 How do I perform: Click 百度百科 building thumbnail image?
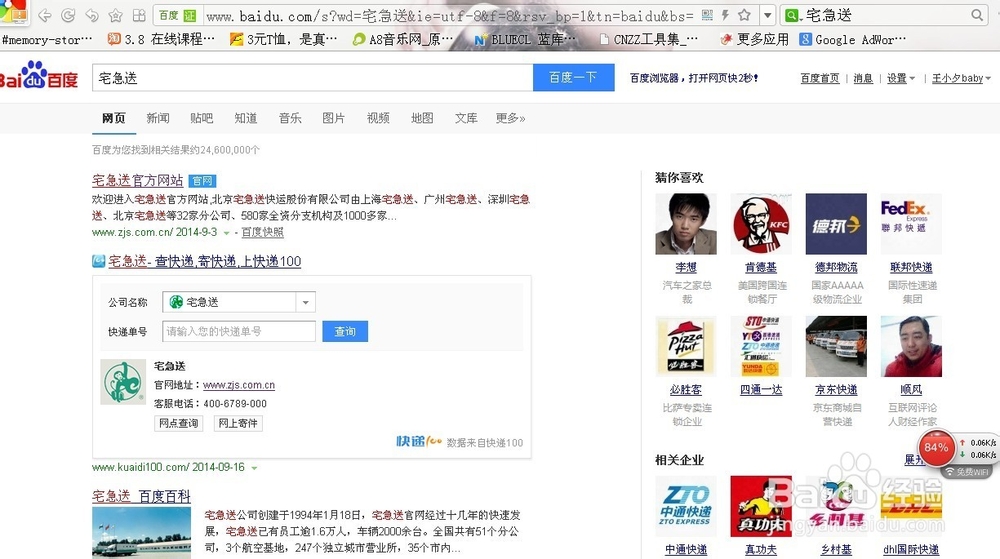click(x=142, y=533)
